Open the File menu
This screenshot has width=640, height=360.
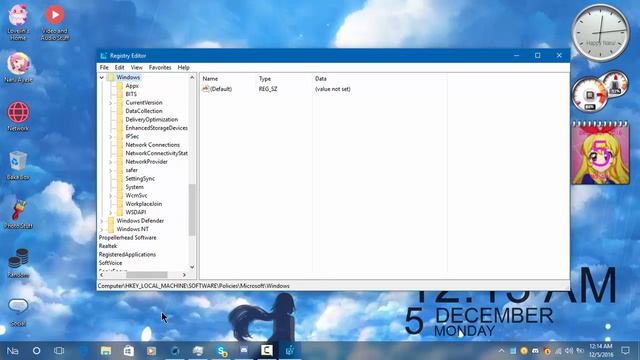click(x=104, y=67)
